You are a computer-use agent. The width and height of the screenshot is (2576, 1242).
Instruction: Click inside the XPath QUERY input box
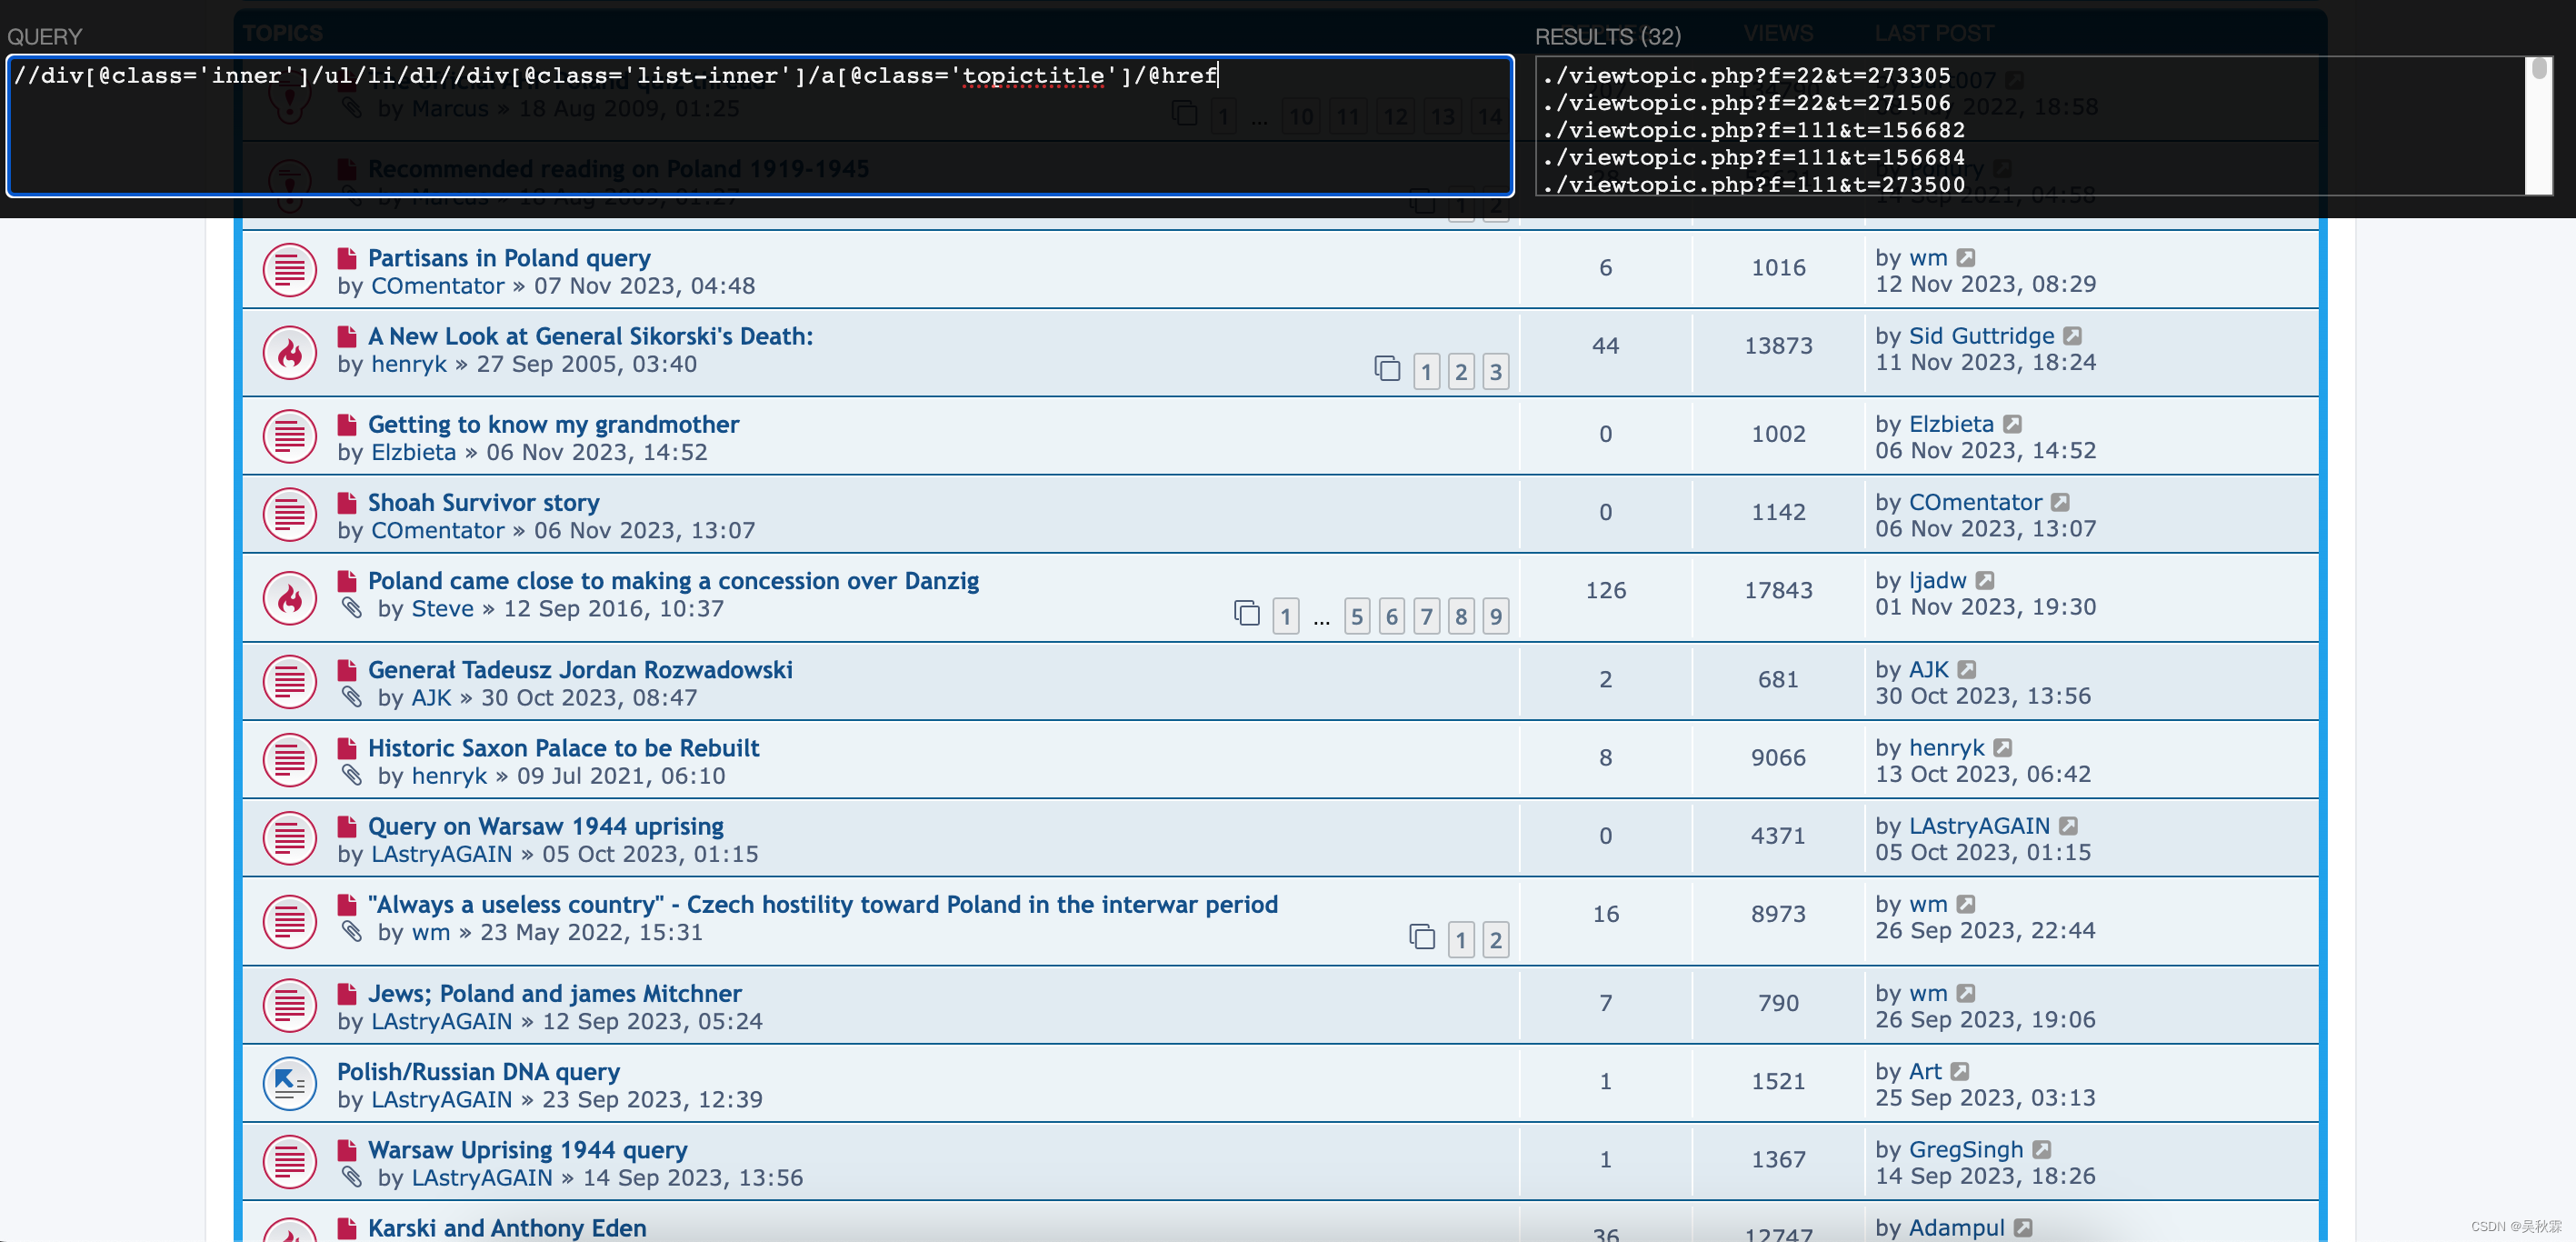[x=760, y=126]
